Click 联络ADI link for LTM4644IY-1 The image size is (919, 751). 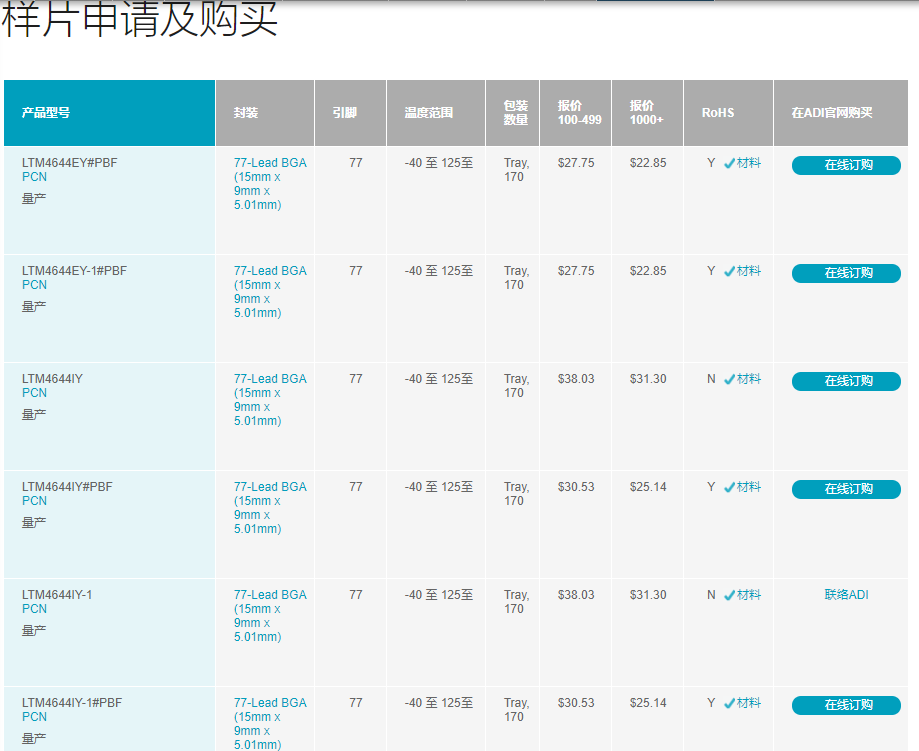coord(846,594)
